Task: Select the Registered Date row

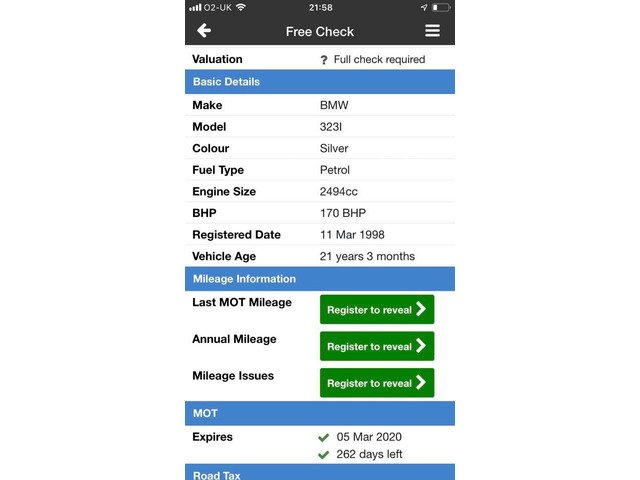Action: [x=320, y=235]
